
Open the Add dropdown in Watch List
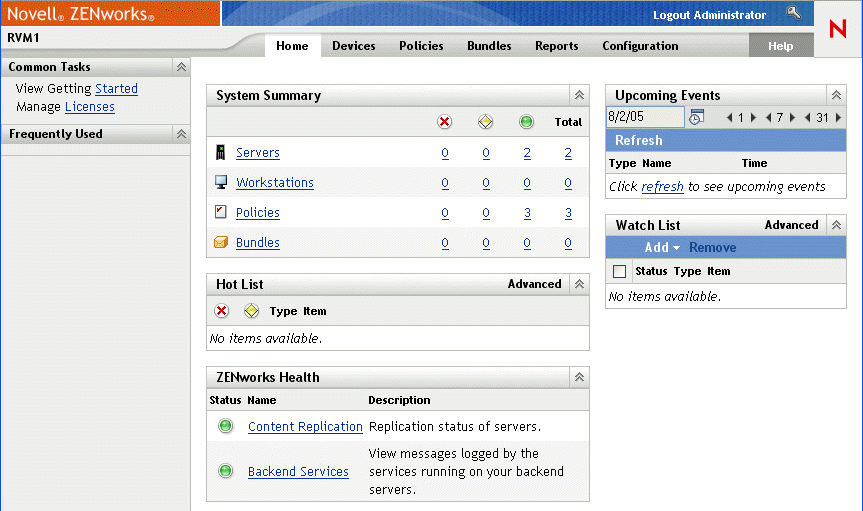click(x=662, y=248)
